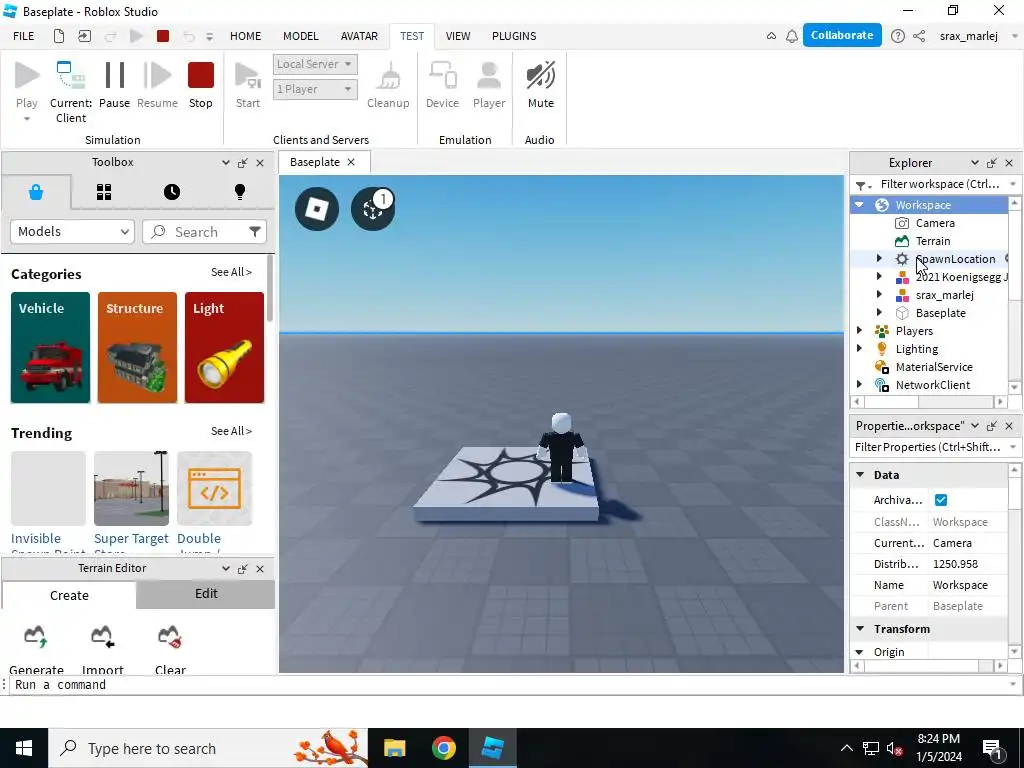Viewport: 1024px width, 768px height.
Task: Open the Vehicle category card
Action: [50, 347]
